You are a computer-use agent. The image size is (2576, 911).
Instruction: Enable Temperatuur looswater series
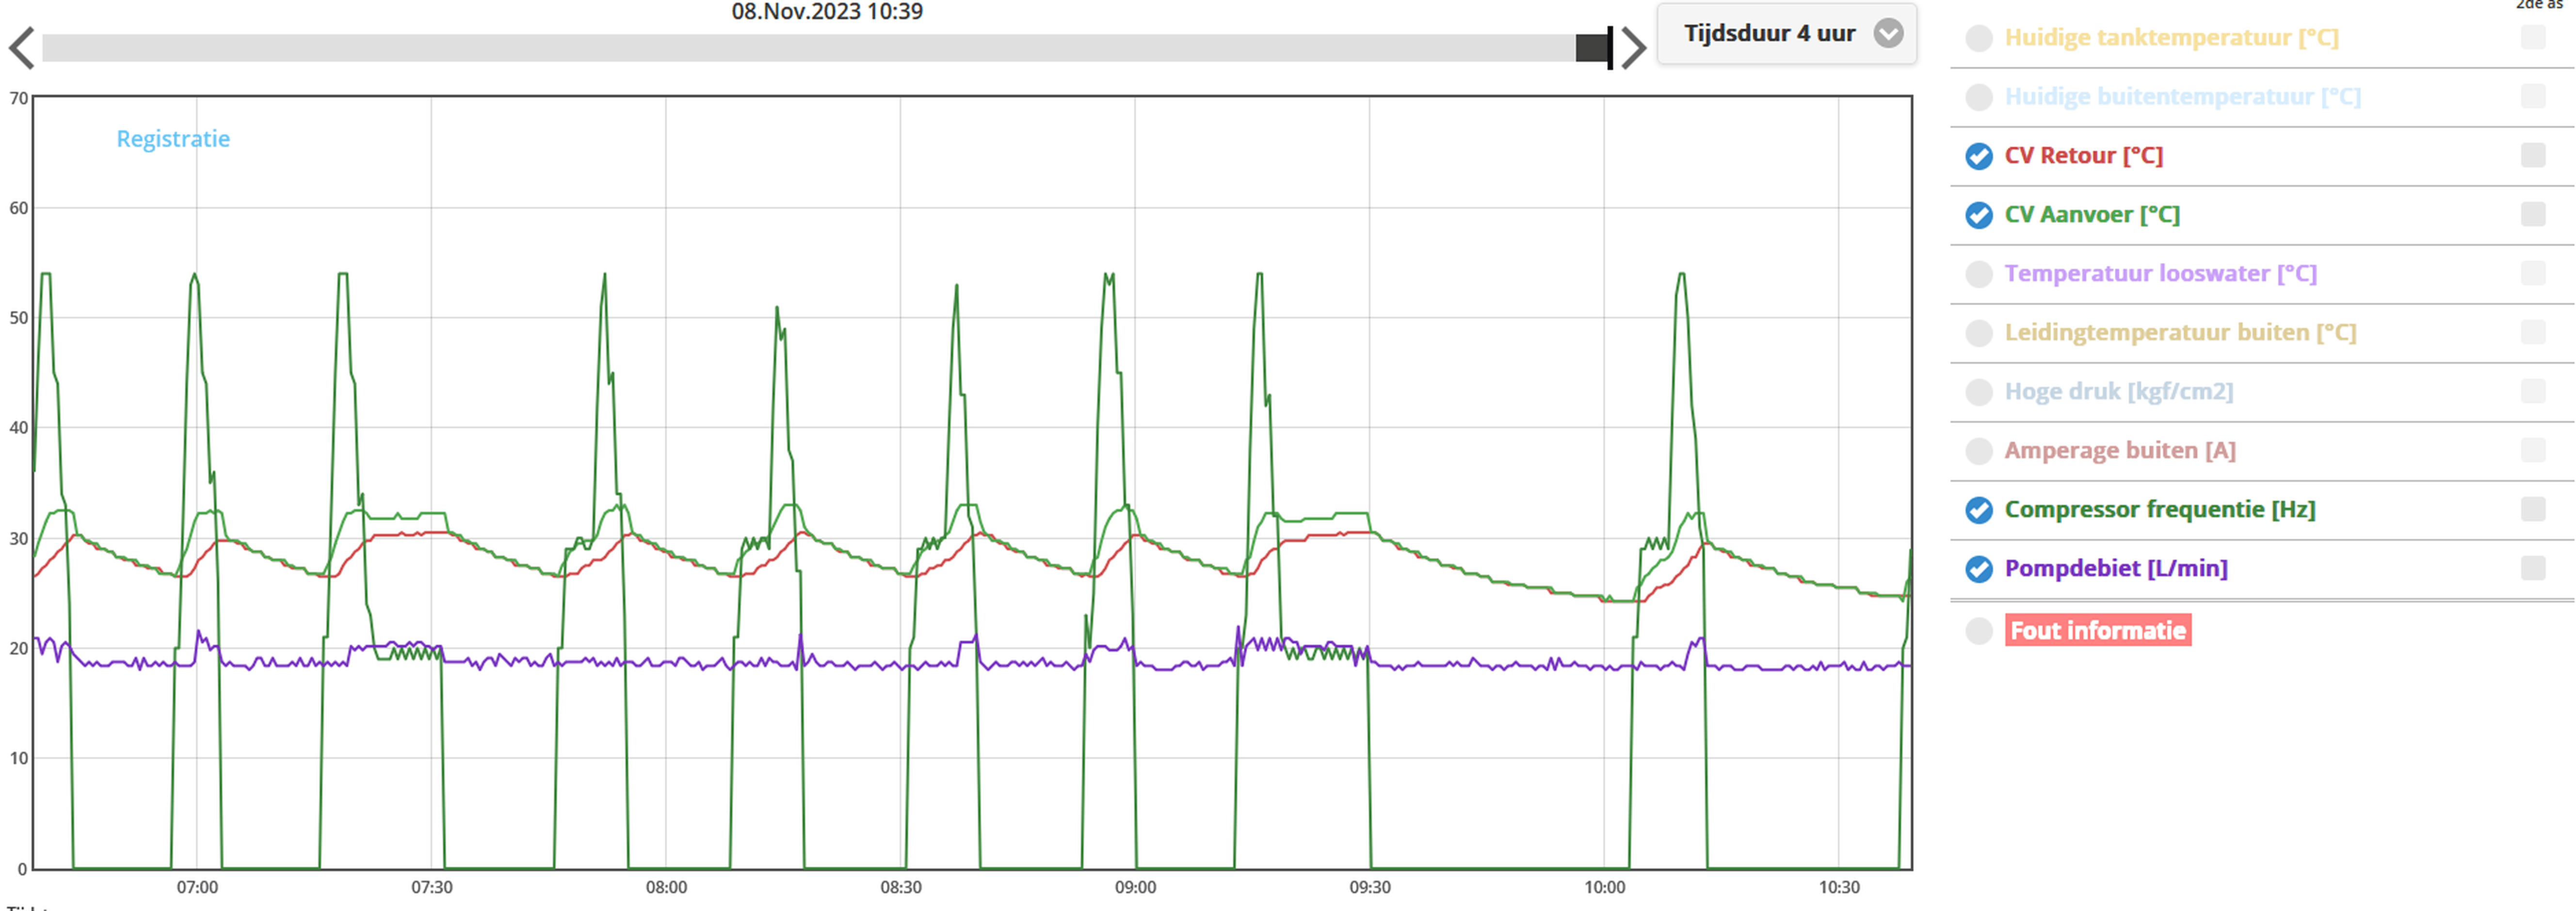[1979, 274]
